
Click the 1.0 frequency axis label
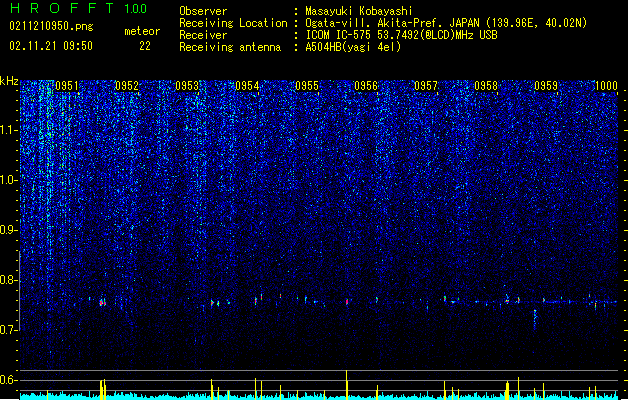9,180
